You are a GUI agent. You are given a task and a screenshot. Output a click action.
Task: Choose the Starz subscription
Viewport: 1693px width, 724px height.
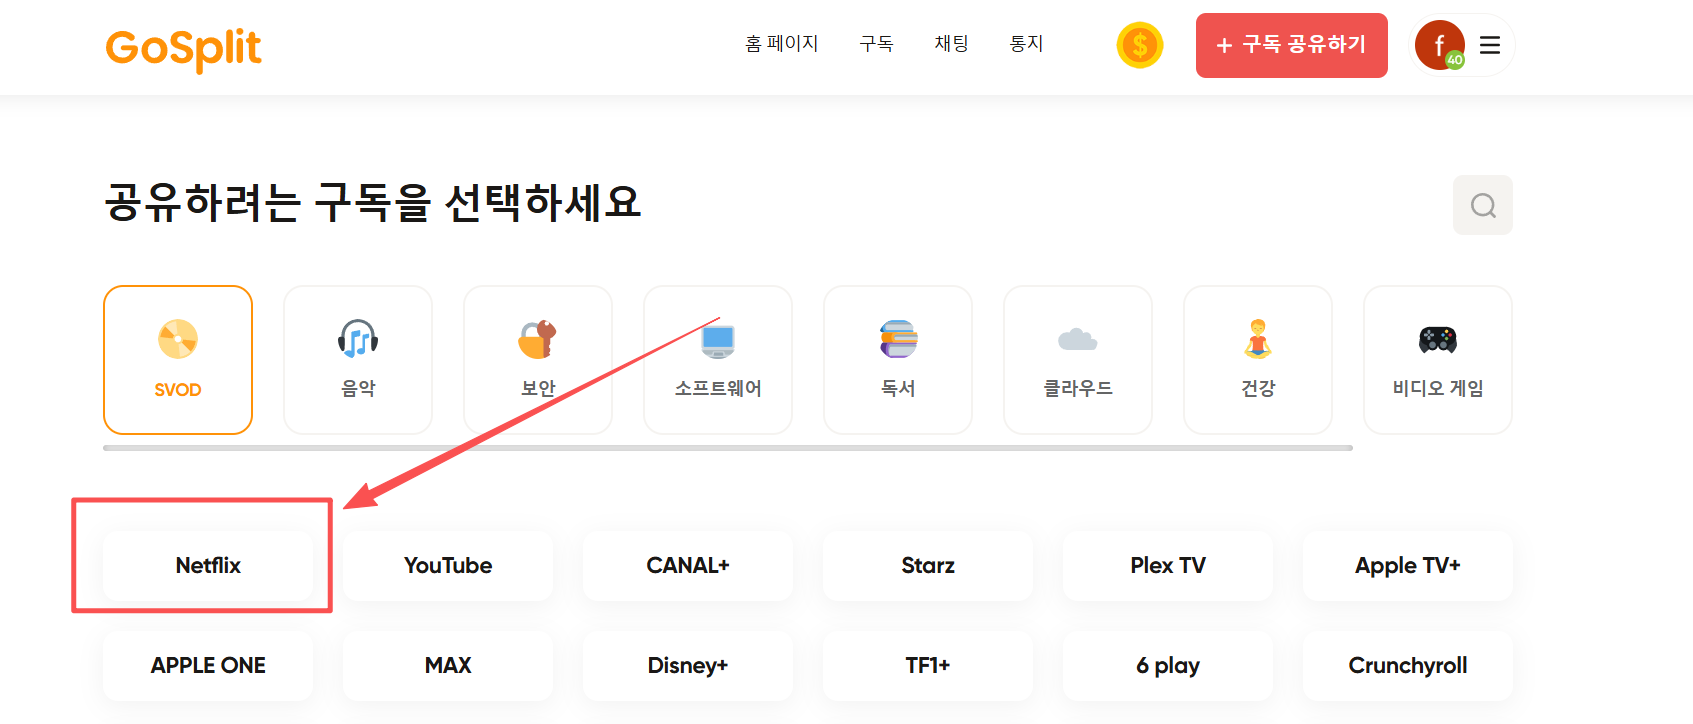(928, 565)
